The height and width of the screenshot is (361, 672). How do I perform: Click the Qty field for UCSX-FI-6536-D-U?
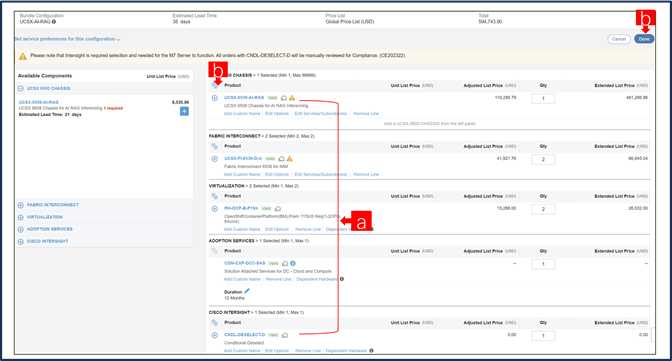click(x=543, y=159)
